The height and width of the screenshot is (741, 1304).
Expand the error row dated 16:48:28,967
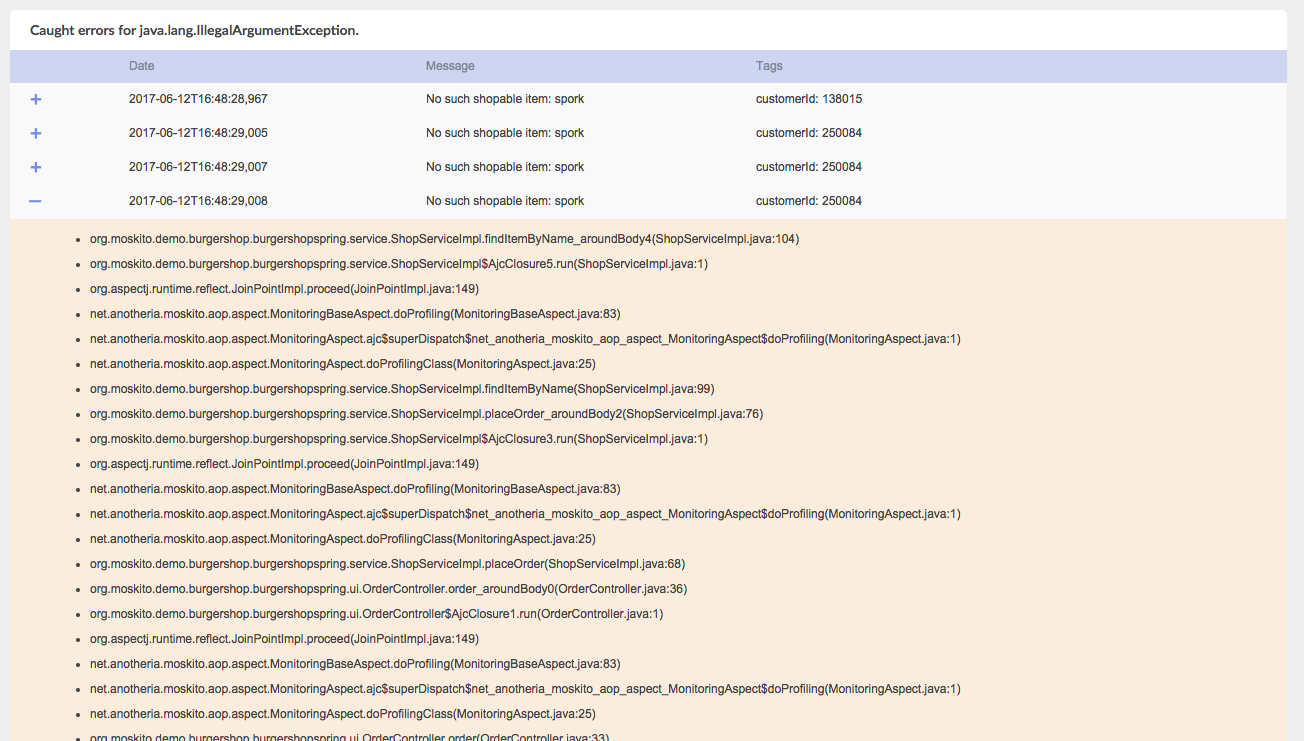pos(36,99)
